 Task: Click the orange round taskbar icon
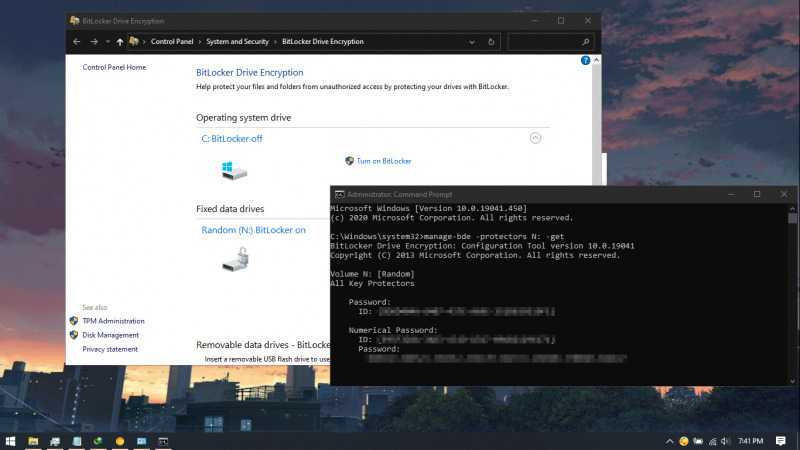pos(120,441)
